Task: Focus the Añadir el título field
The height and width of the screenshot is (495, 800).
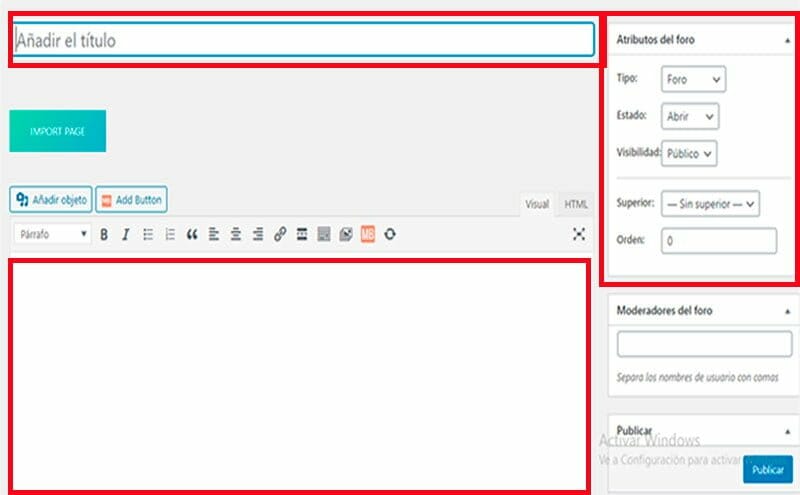Action: (304, 40)
